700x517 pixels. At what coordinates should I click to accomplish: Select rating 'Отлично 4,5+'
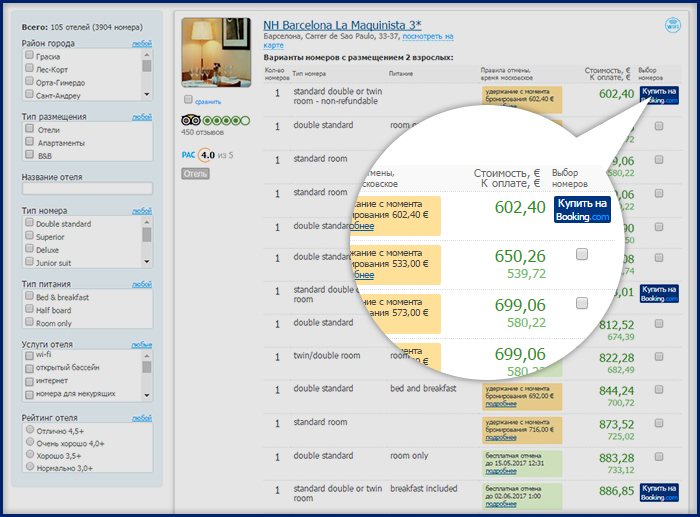pos(30,429)
